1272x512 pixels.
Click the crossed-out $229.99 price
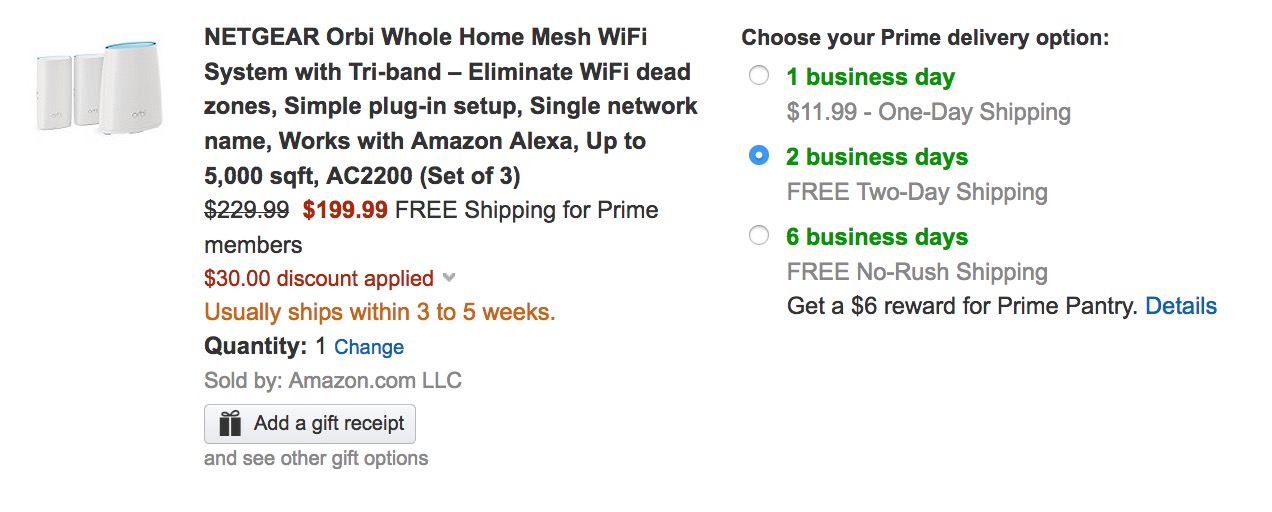[246, 210]
